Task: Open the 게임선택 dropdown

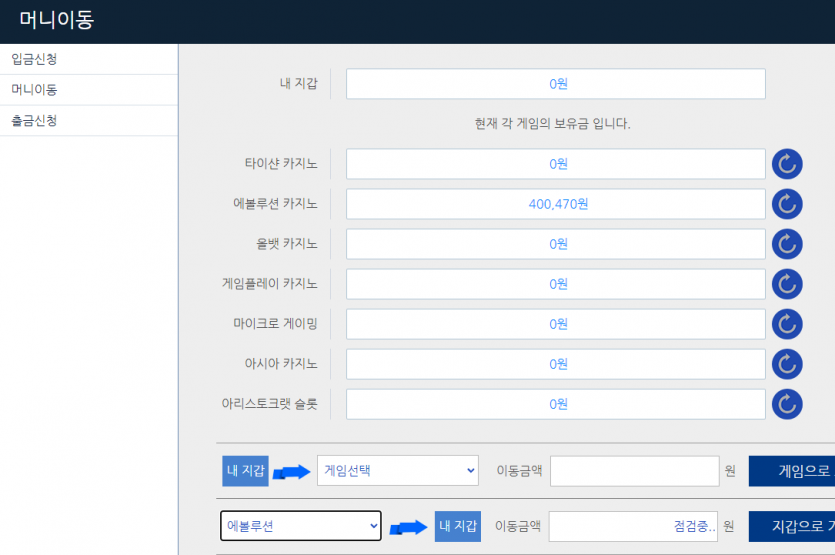Action: point(398,470)
